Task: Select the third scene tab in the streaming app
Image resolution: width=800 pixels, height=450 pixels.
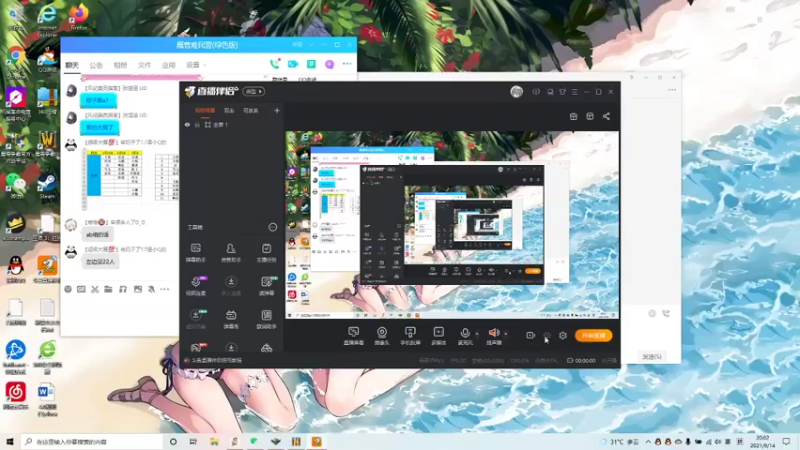Action: [x=251, y=111]
